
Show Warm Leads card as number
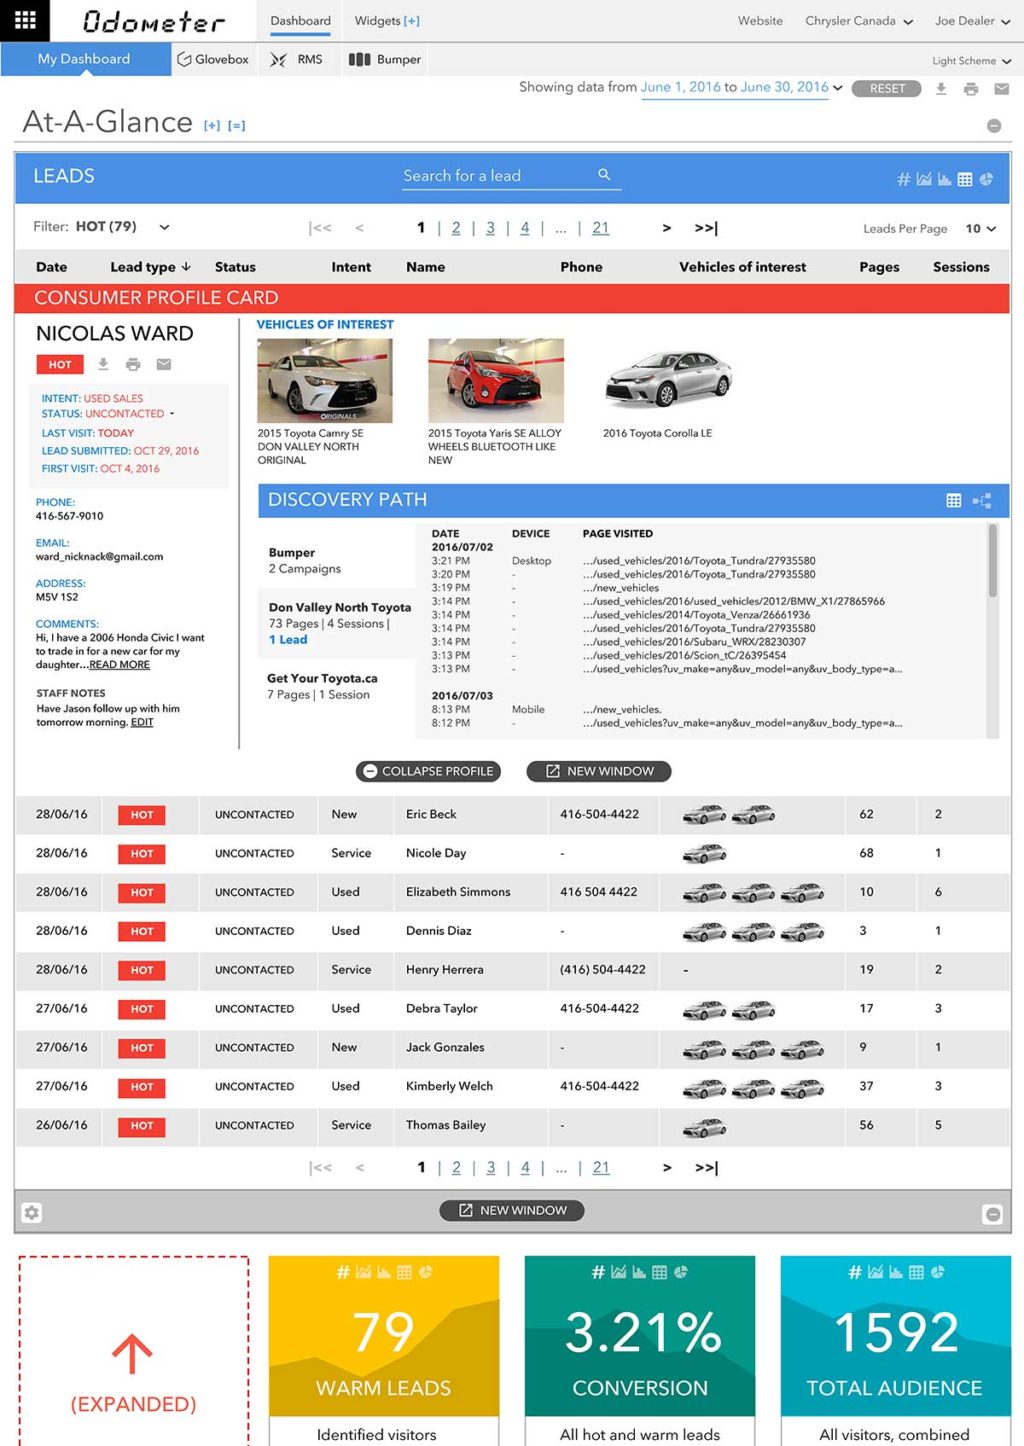pos(343,1272)
